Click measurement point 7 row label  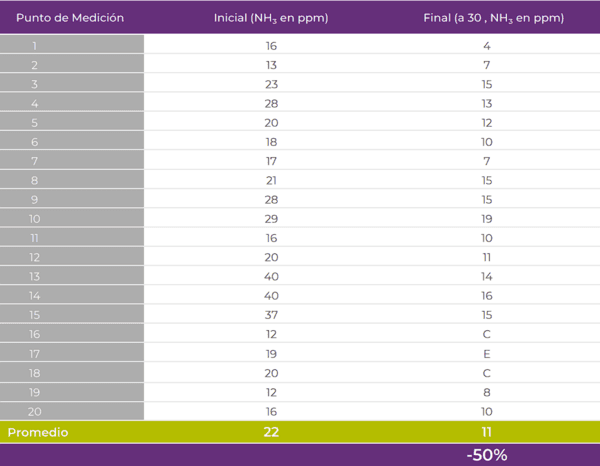[35, 161]
